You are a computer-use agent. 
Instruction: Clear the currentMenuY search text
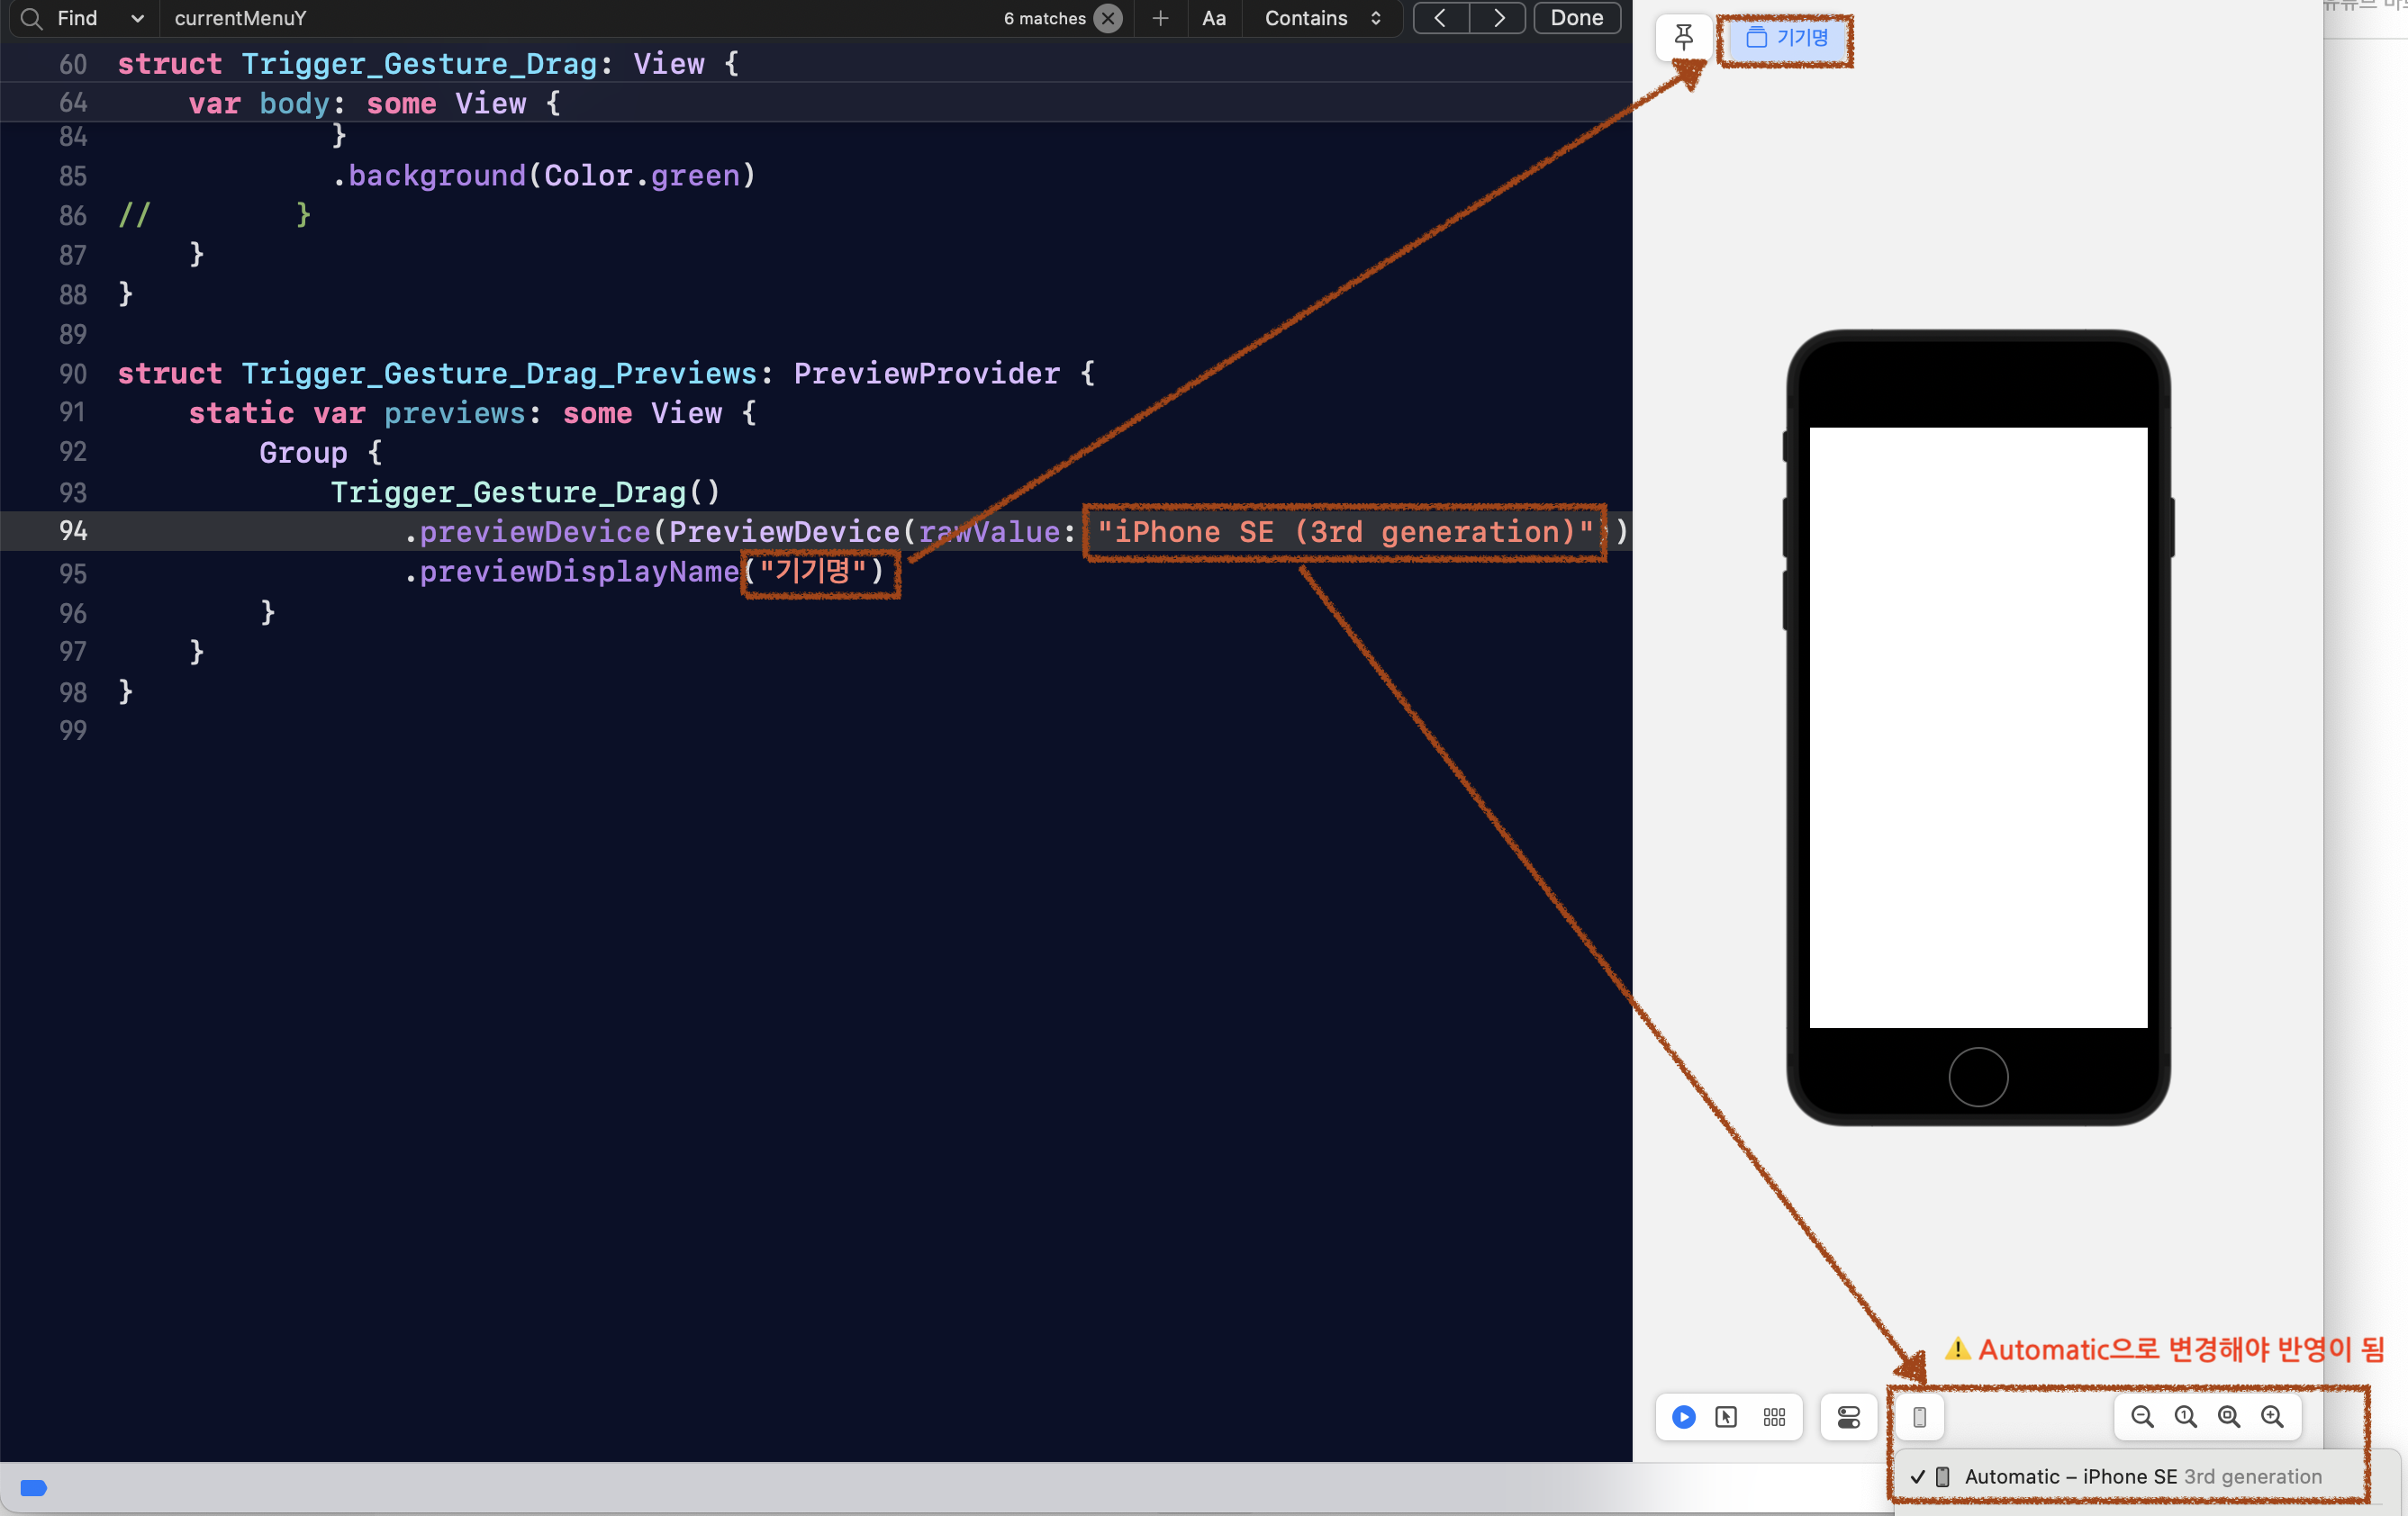click(1108, 18)
